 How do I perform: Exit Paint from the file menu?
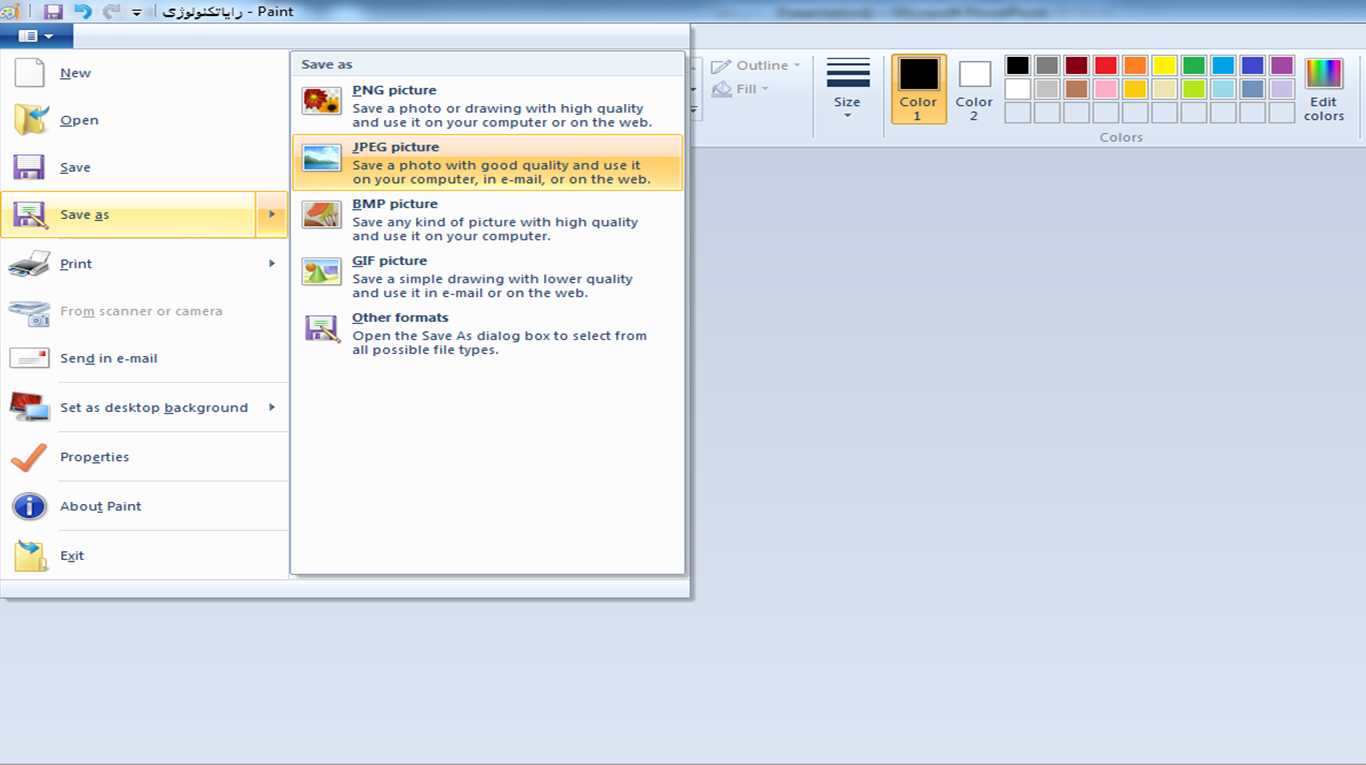tap(72, 556)
